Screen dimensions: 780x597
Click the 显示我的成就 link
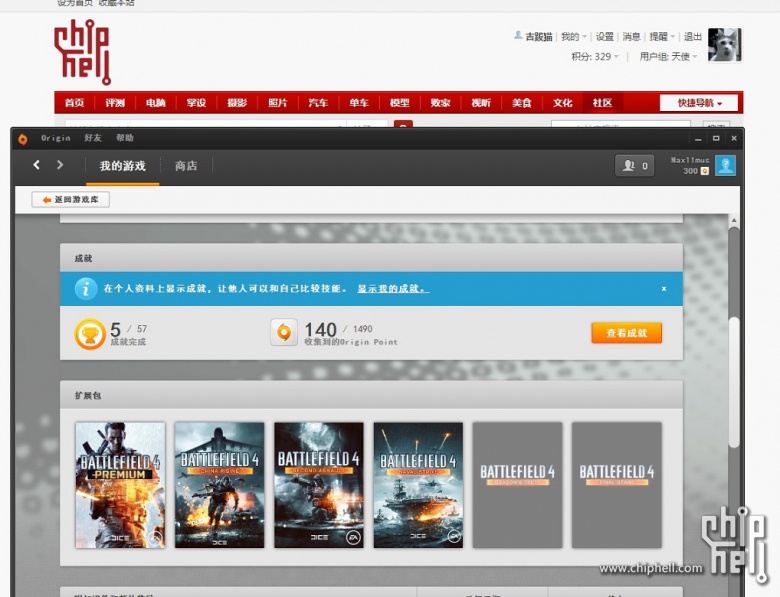point(393,289)
